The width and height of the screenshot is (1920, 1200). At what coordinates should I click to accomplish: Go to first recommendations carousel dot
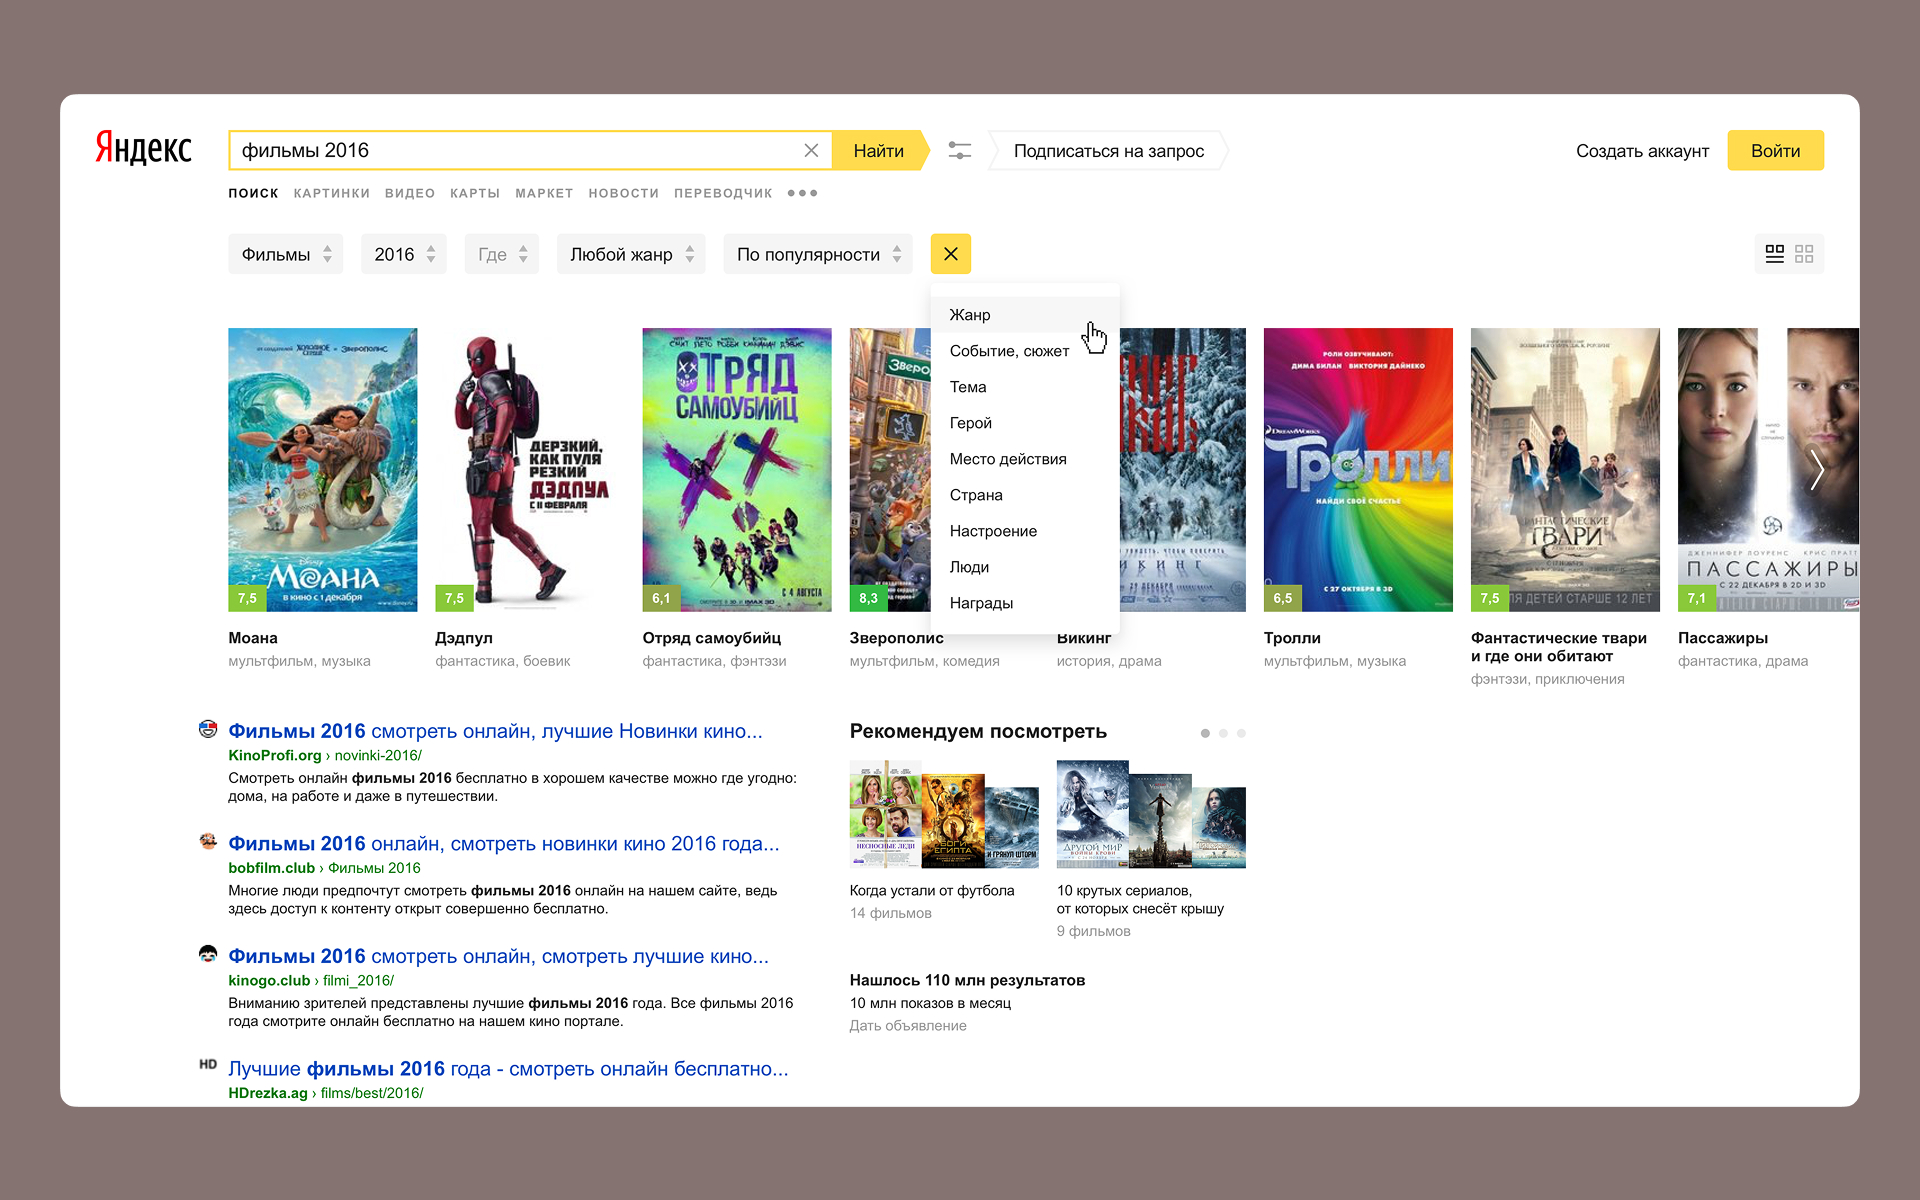tap(1205, 733)
